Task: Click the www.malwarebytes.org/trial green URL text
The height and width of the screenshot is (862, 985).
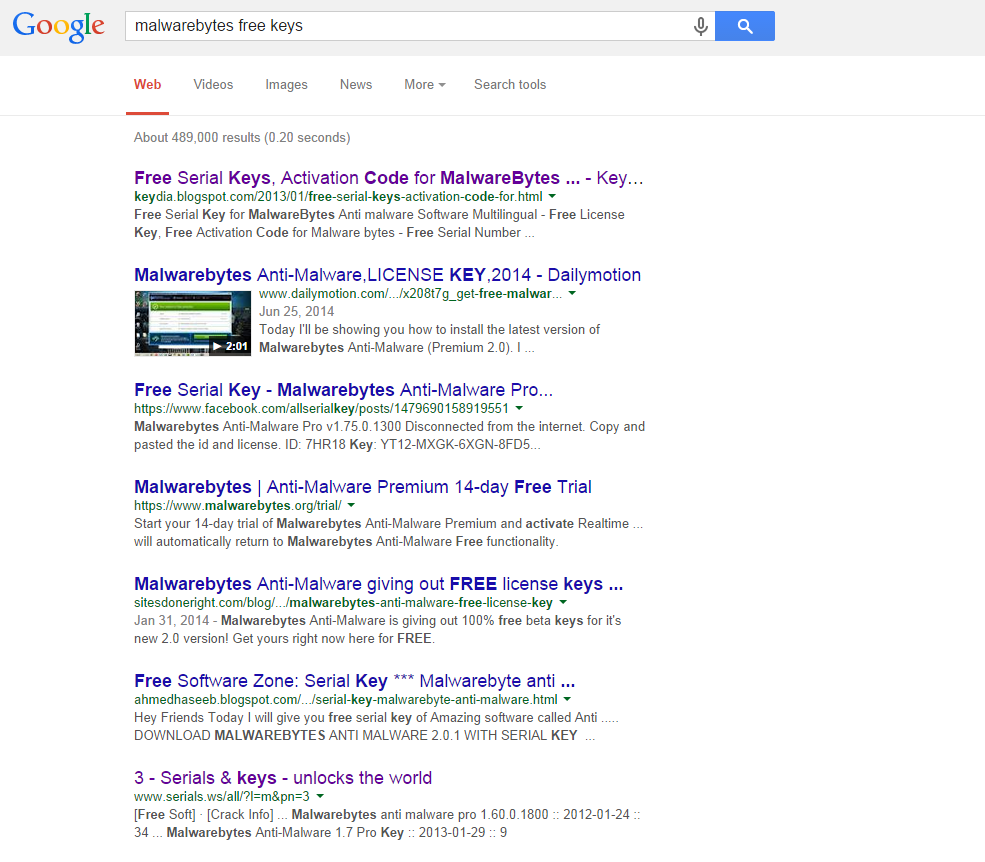Action: 237,506
